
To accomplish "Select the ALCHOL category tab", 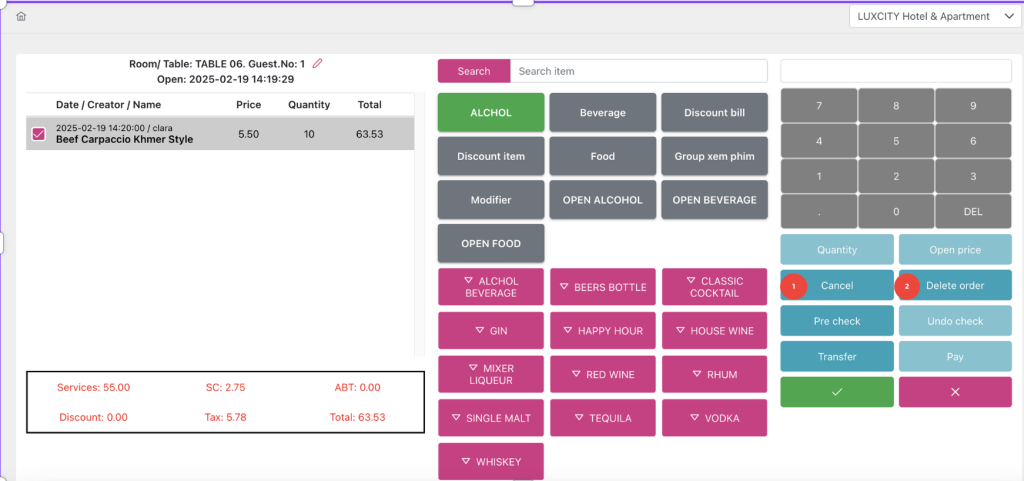I will coord(491,113).
